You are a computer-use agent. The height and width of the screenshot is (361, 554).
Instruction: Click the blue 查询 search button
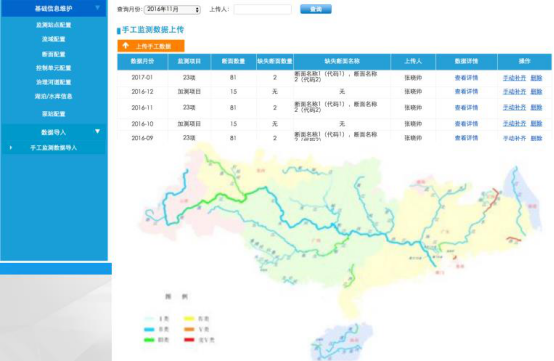[316, 9]
